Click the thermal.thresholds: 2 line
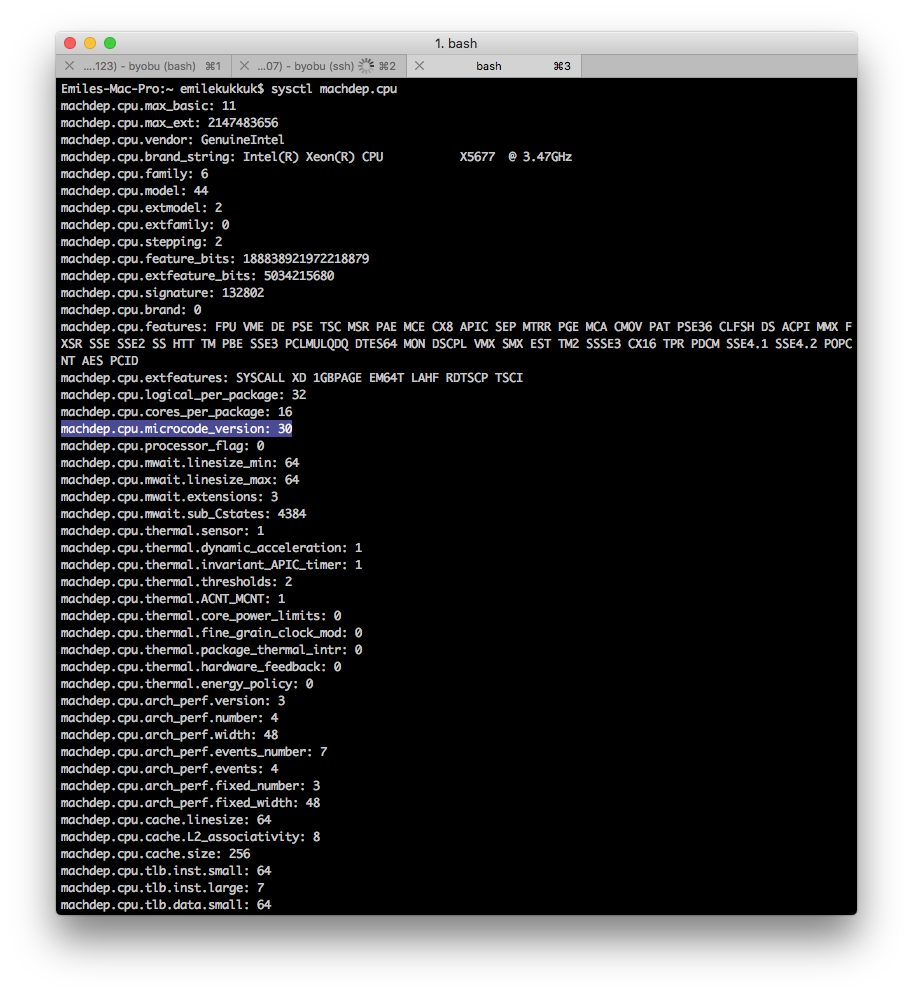The width and height of the screenshot is (913, 995). pos(176,582)
